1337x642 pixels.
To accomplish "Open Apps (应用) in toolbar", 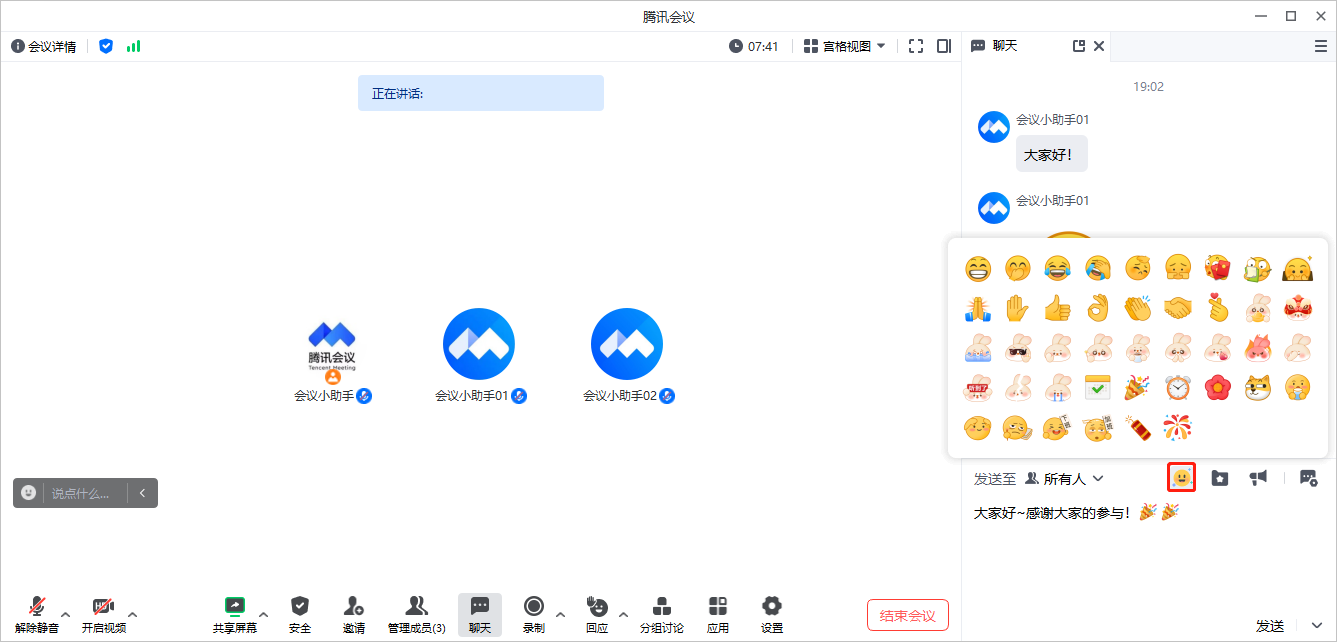I will tap(718, 615).
